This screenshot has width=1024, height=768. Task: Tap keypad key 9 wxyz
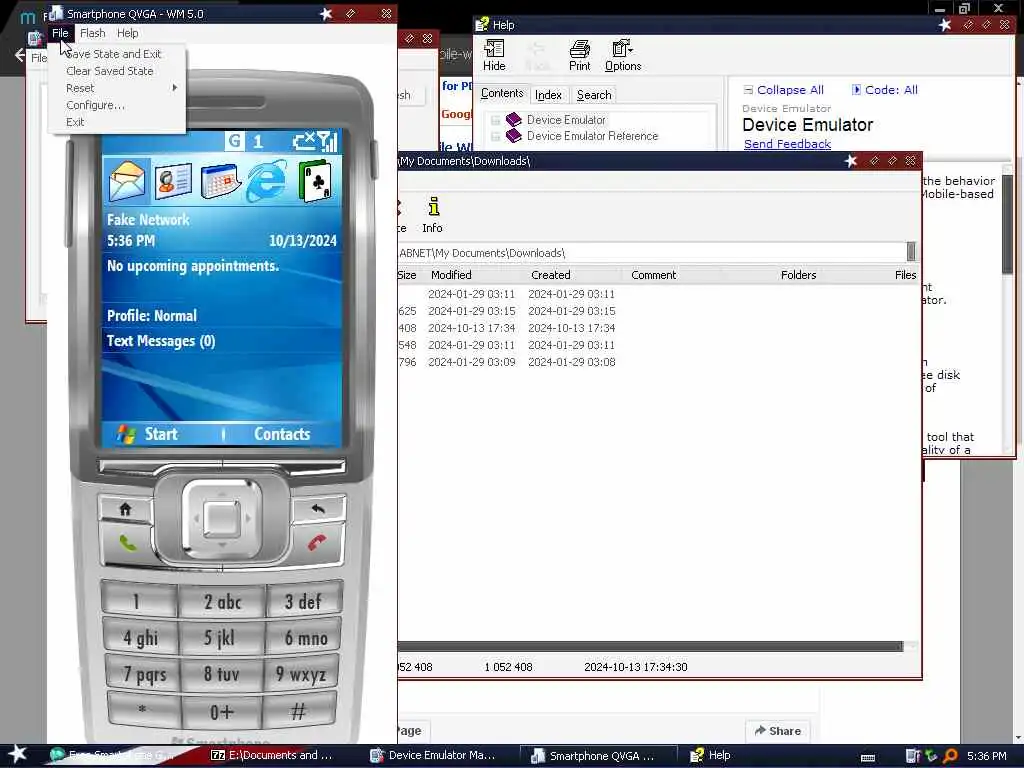pyautogui.click(x=301, y=675)
